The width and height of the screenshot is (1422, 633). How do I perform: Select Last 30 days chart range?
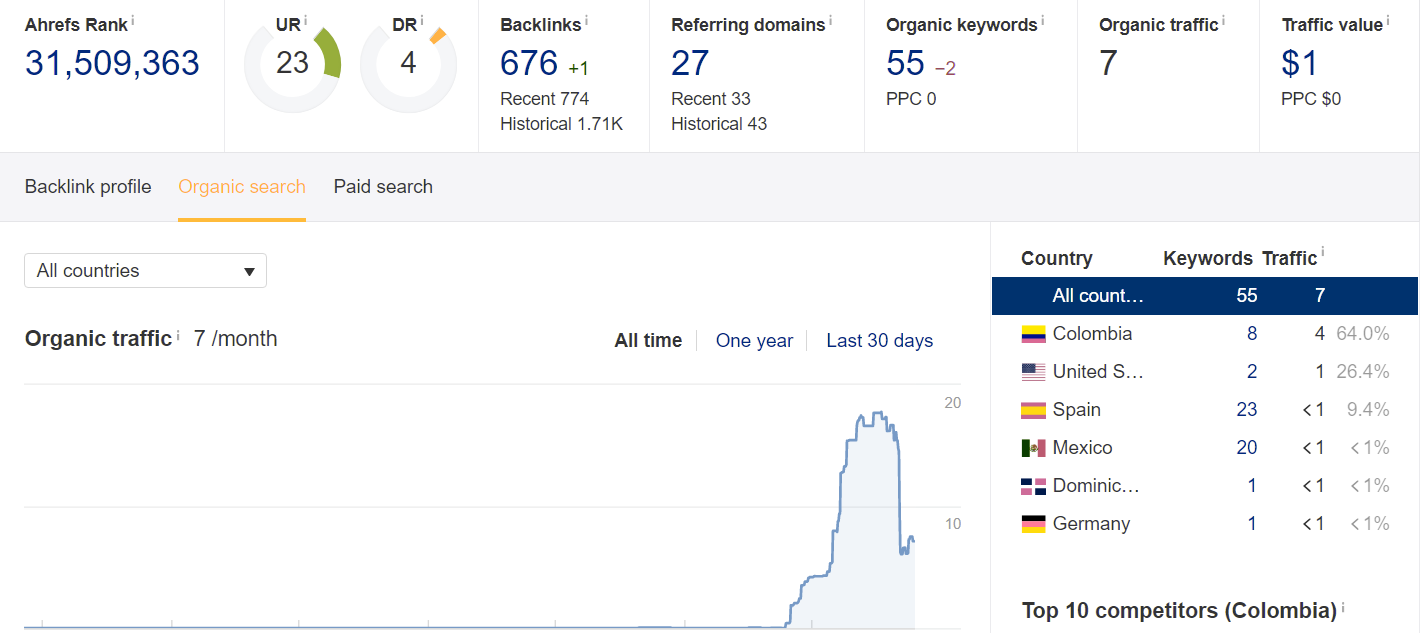click(879, 341)
